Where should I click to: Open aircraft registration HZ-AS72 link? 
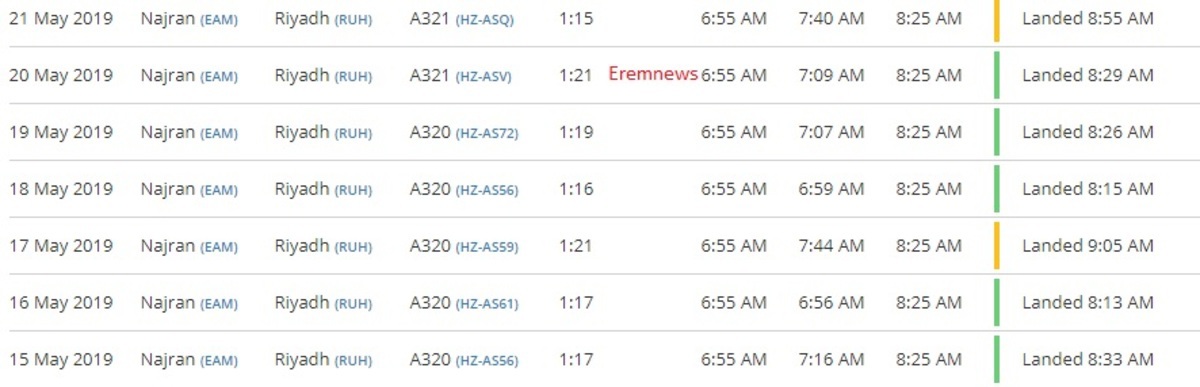(487, 133)
